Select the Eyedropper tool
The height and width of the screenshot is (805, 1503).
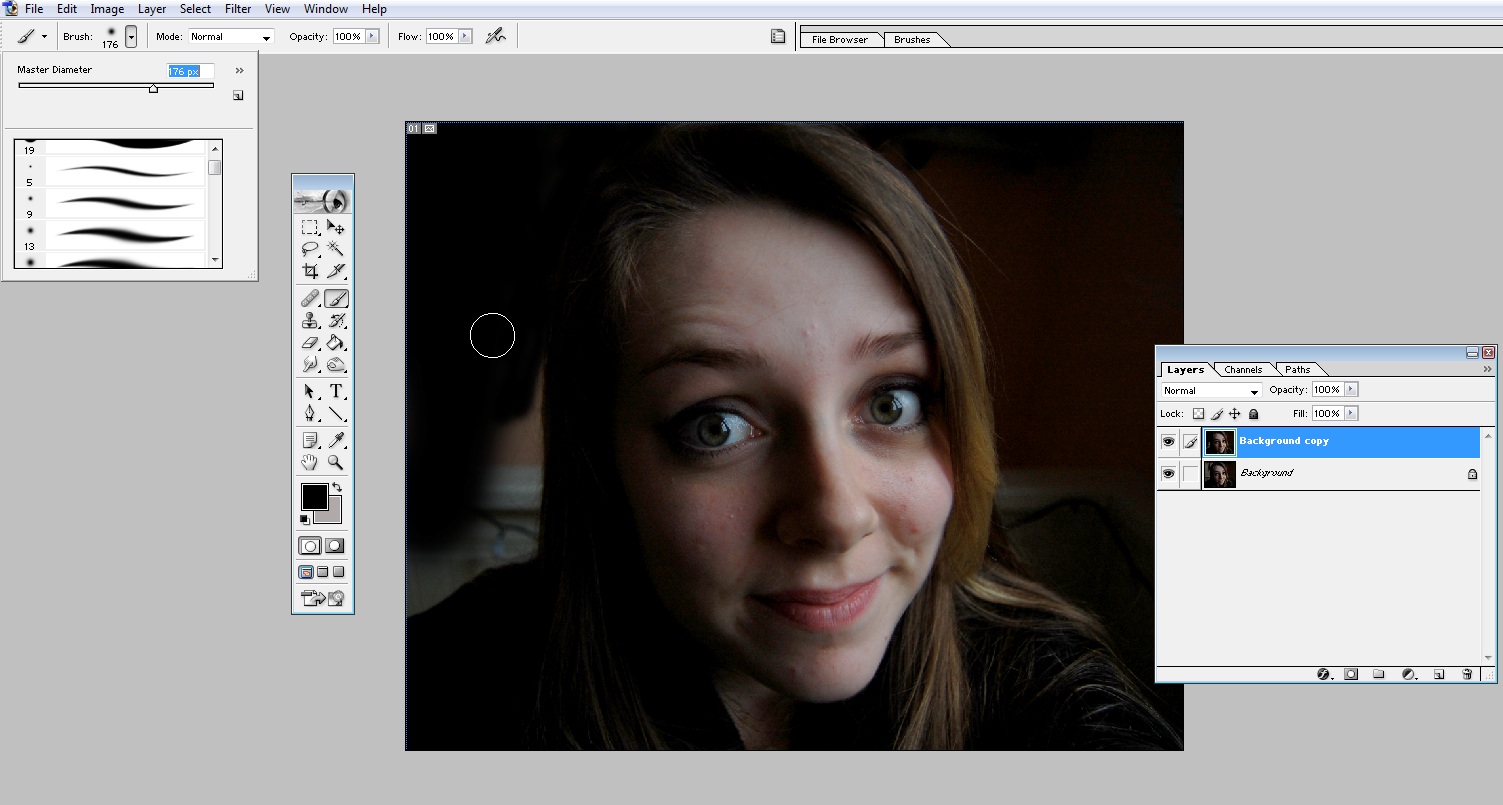pyautogui.click(x=336, y=440)
